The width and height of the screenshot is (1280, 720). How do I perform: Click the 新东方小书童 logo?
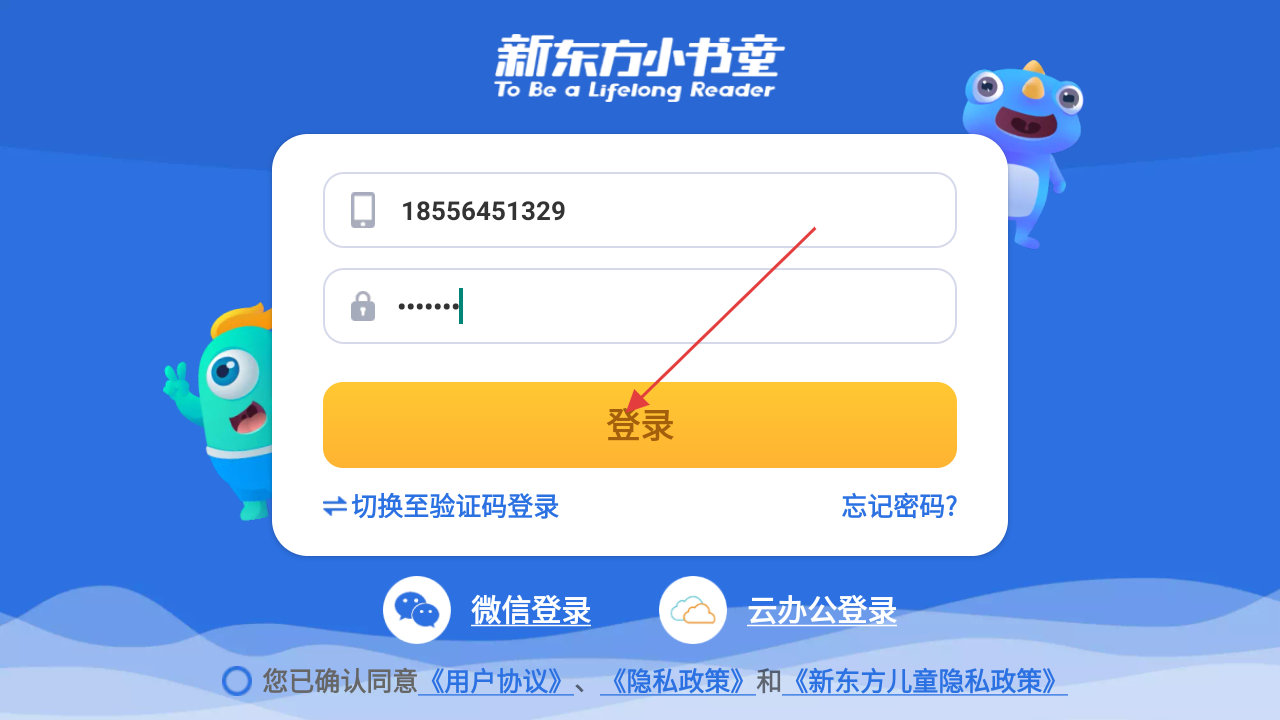[x=637, y=58]
